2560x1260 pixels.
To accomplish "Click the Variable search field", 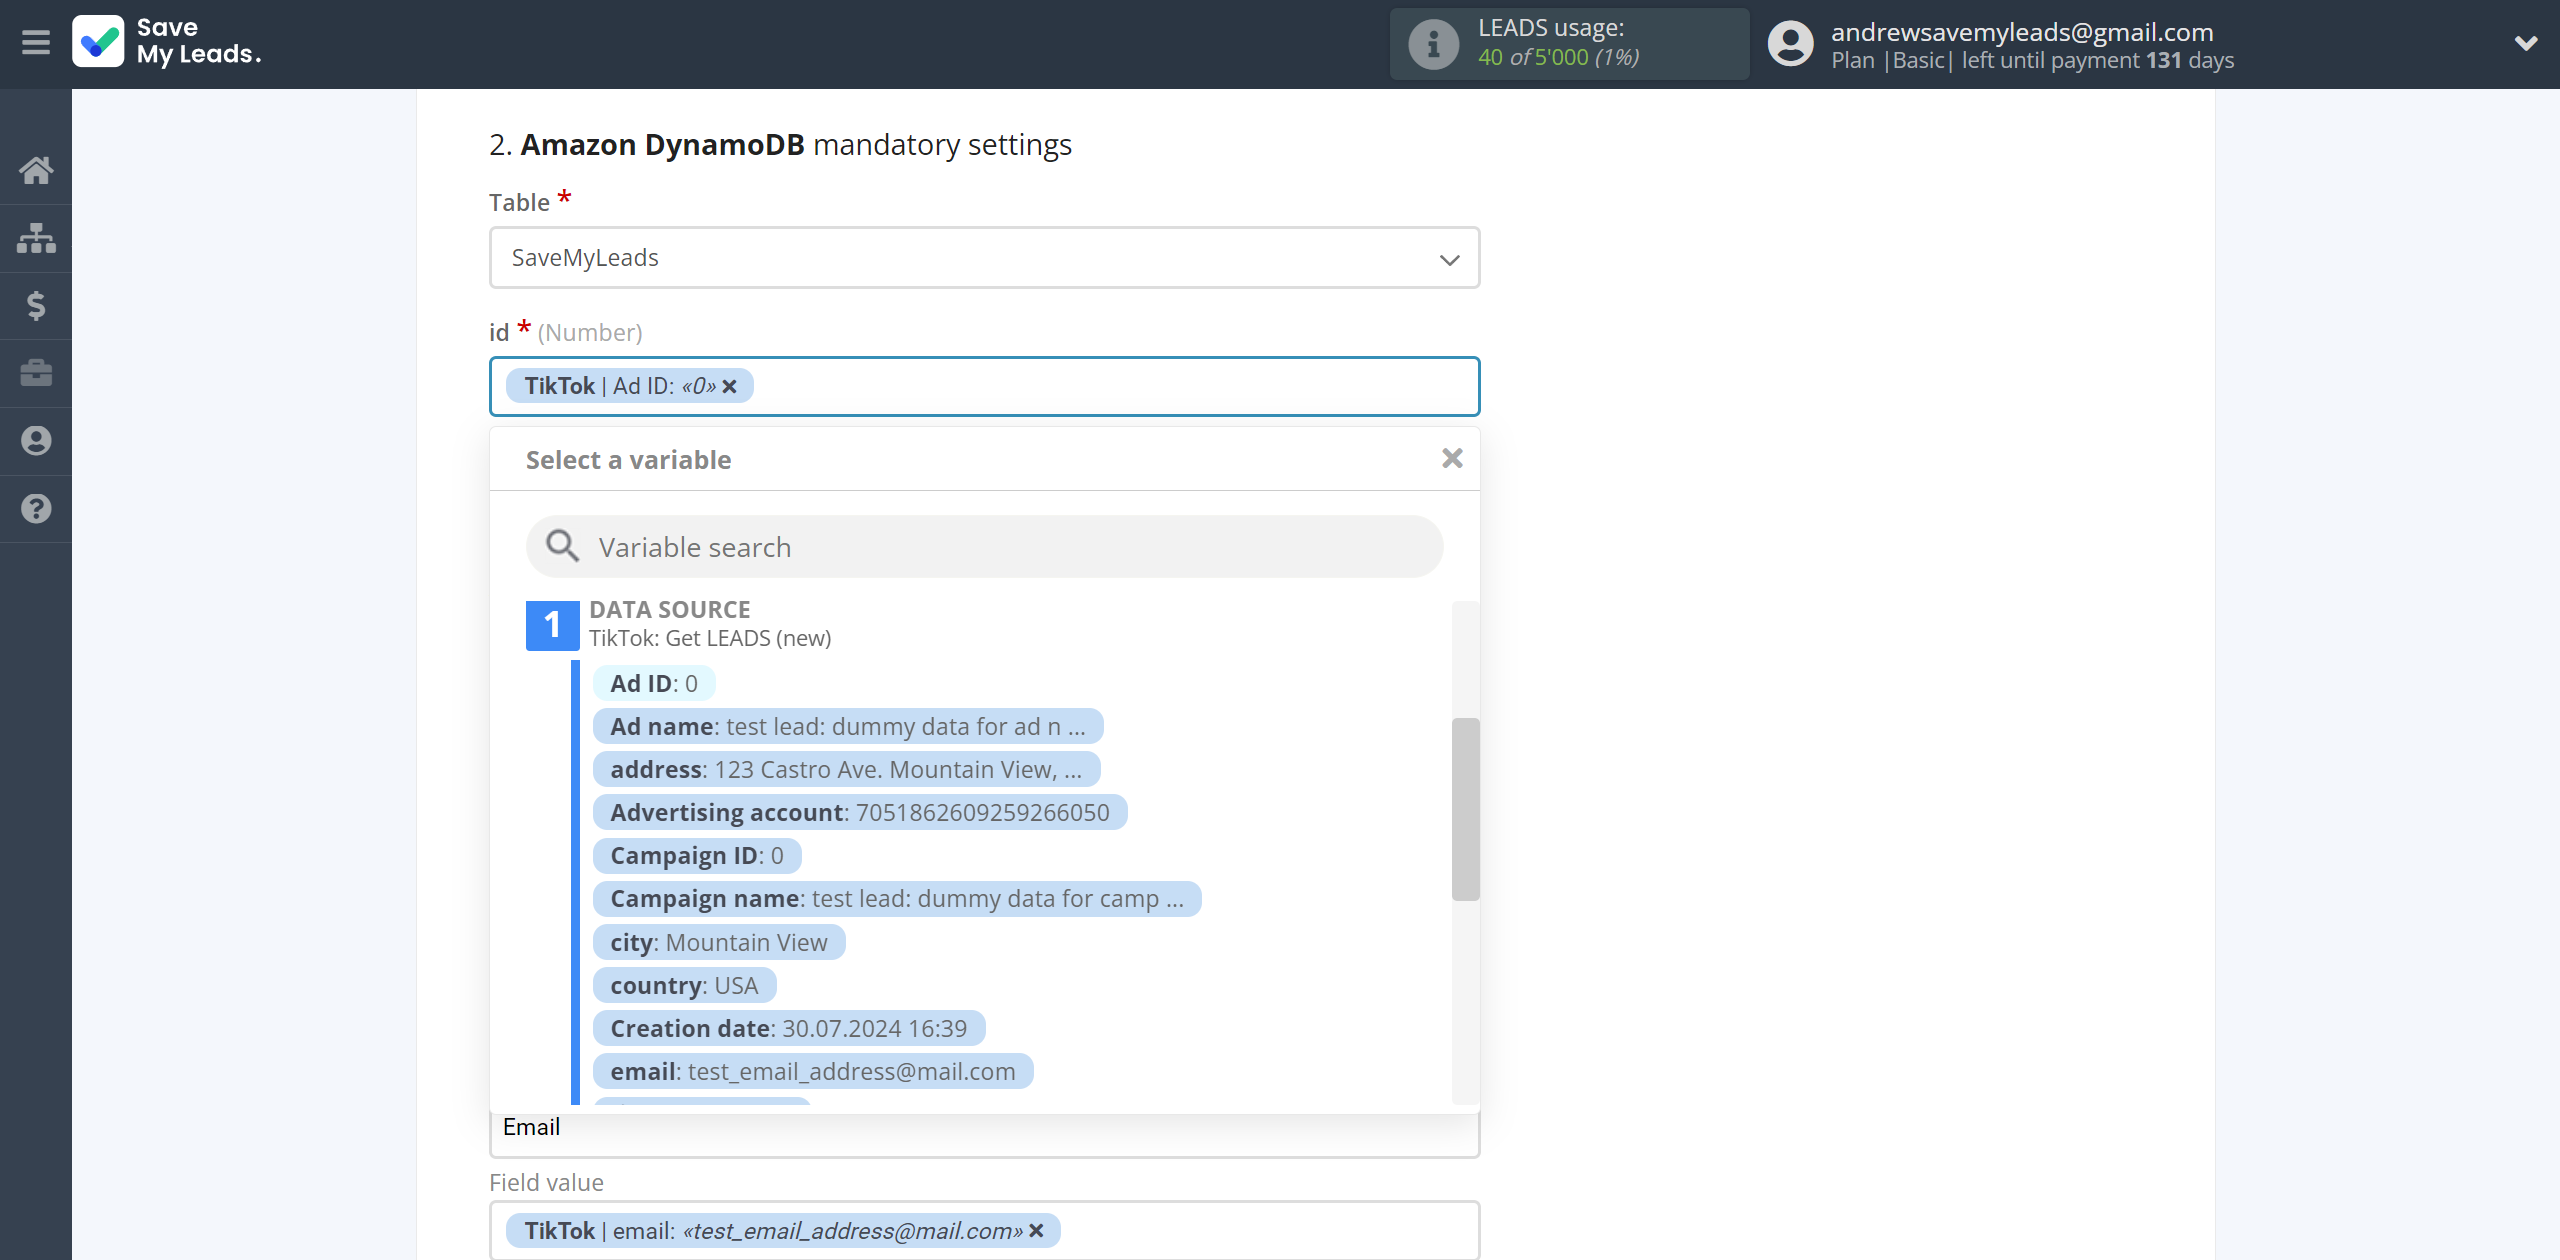I will coord(984,547).
